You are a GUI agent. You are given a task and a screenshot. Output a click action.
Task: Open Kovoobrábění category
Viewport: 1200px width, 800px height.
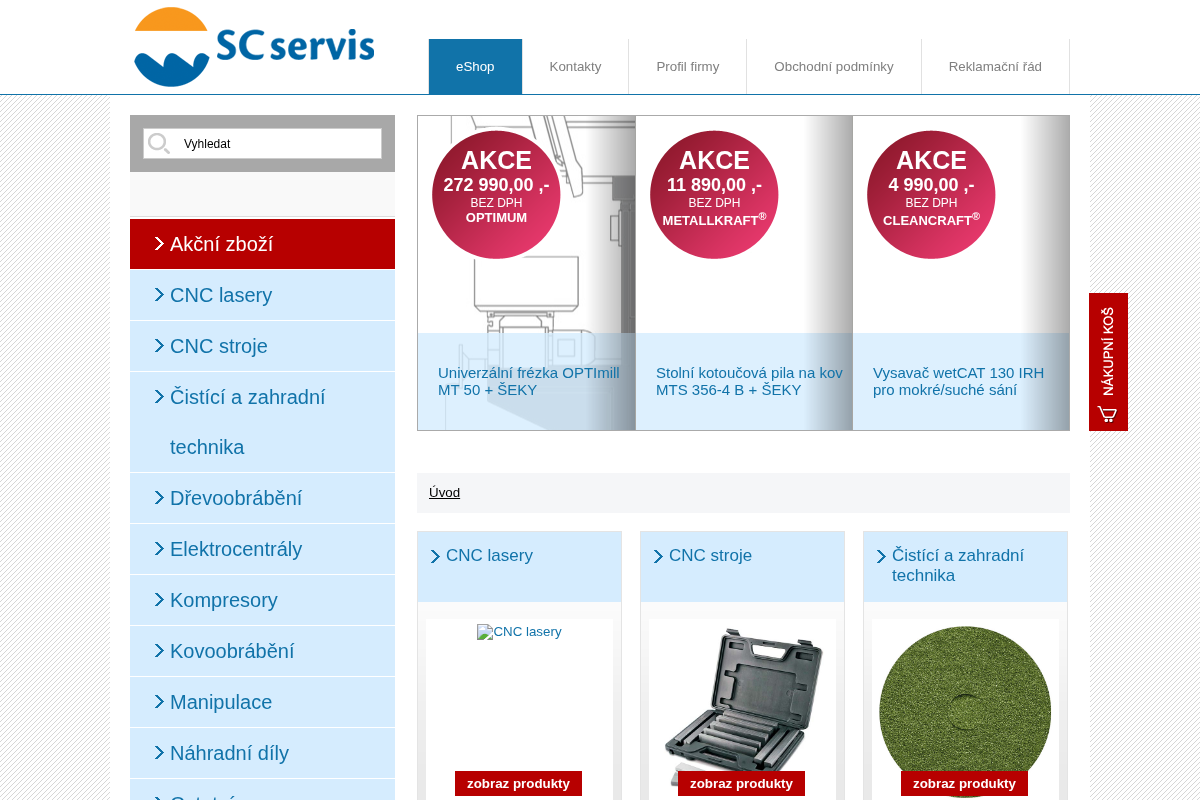(x=262, y=651)
